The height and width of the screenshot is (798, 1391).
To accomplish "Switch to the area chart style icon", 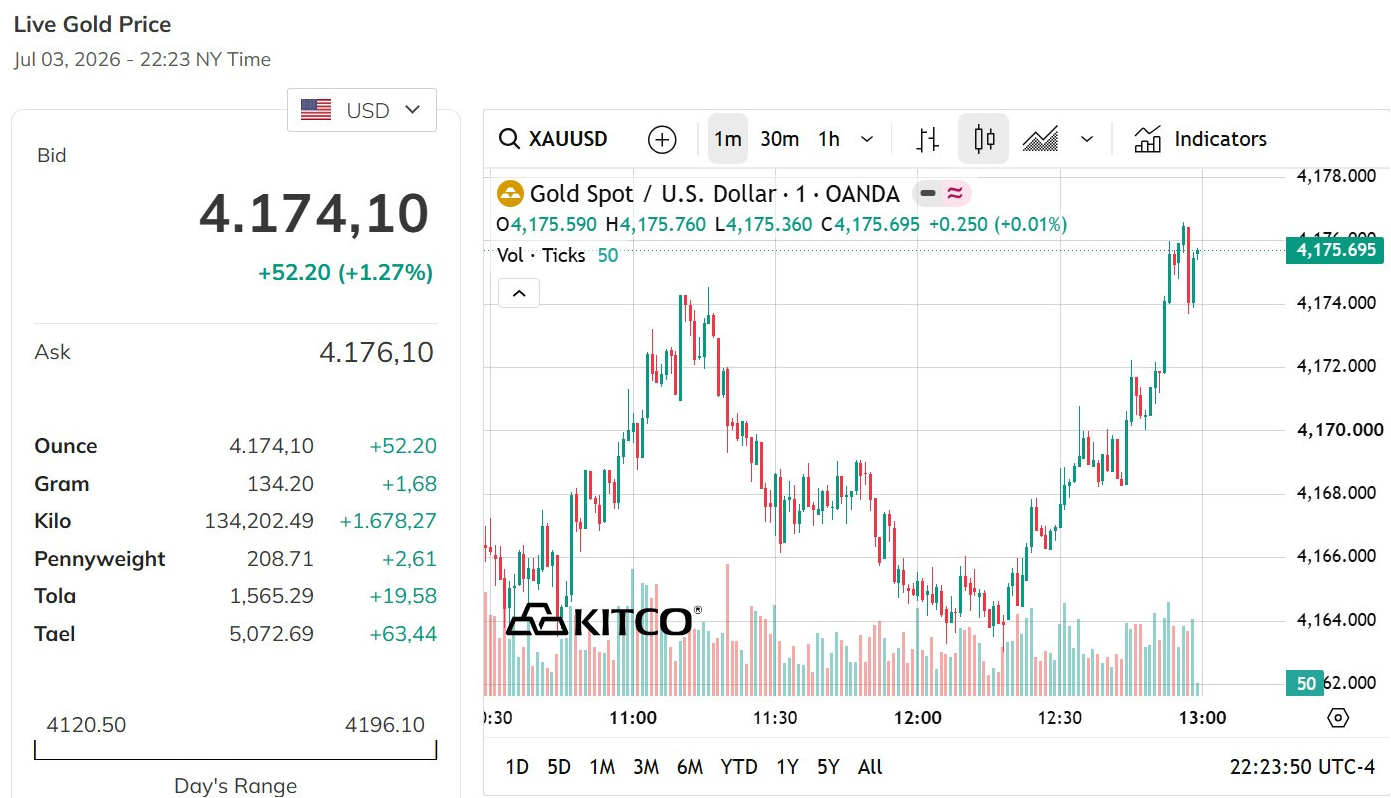I will pyautogui.click(x=1041, y=139).
